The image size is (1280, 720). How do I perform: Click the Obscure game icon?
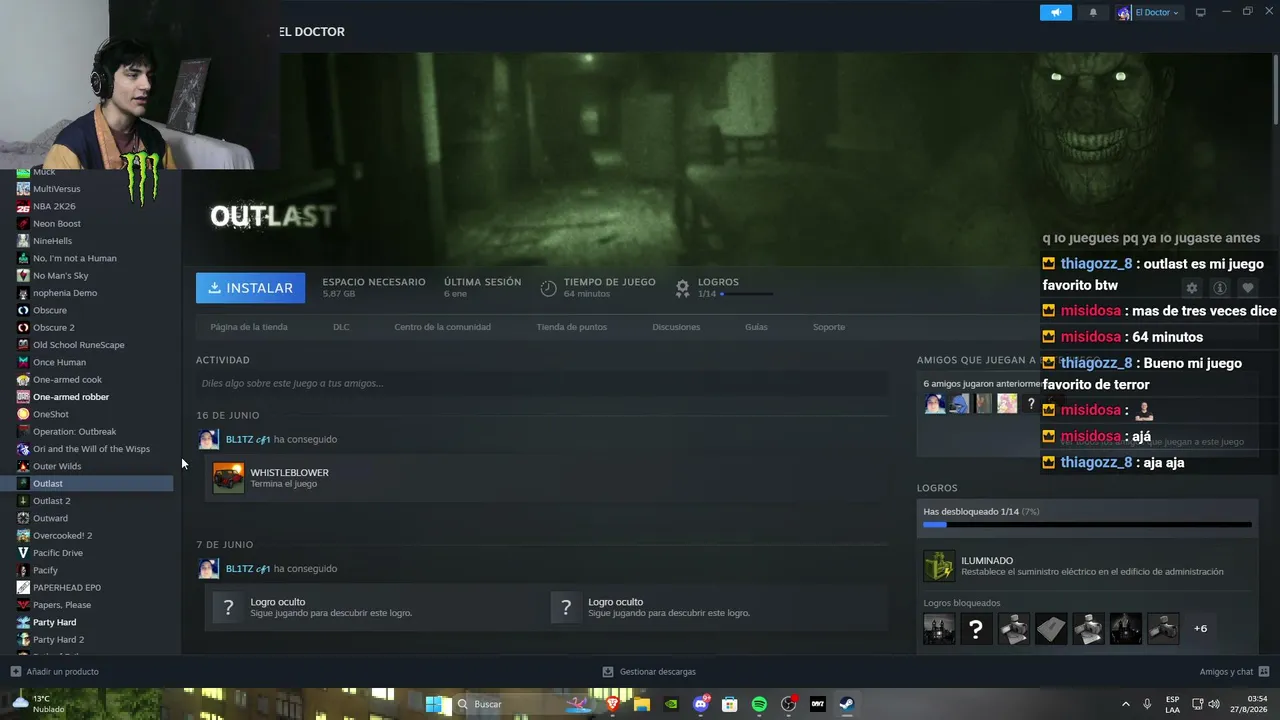(23, 310)
